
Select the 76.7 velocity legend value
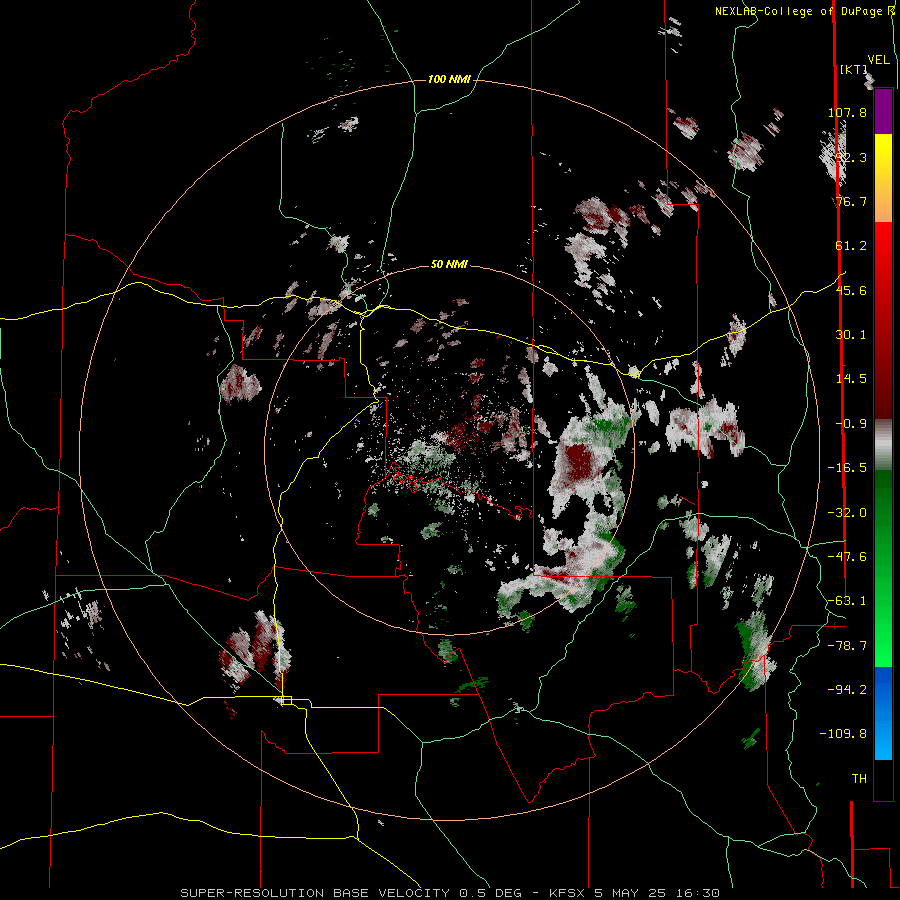[x=851, y=201]
